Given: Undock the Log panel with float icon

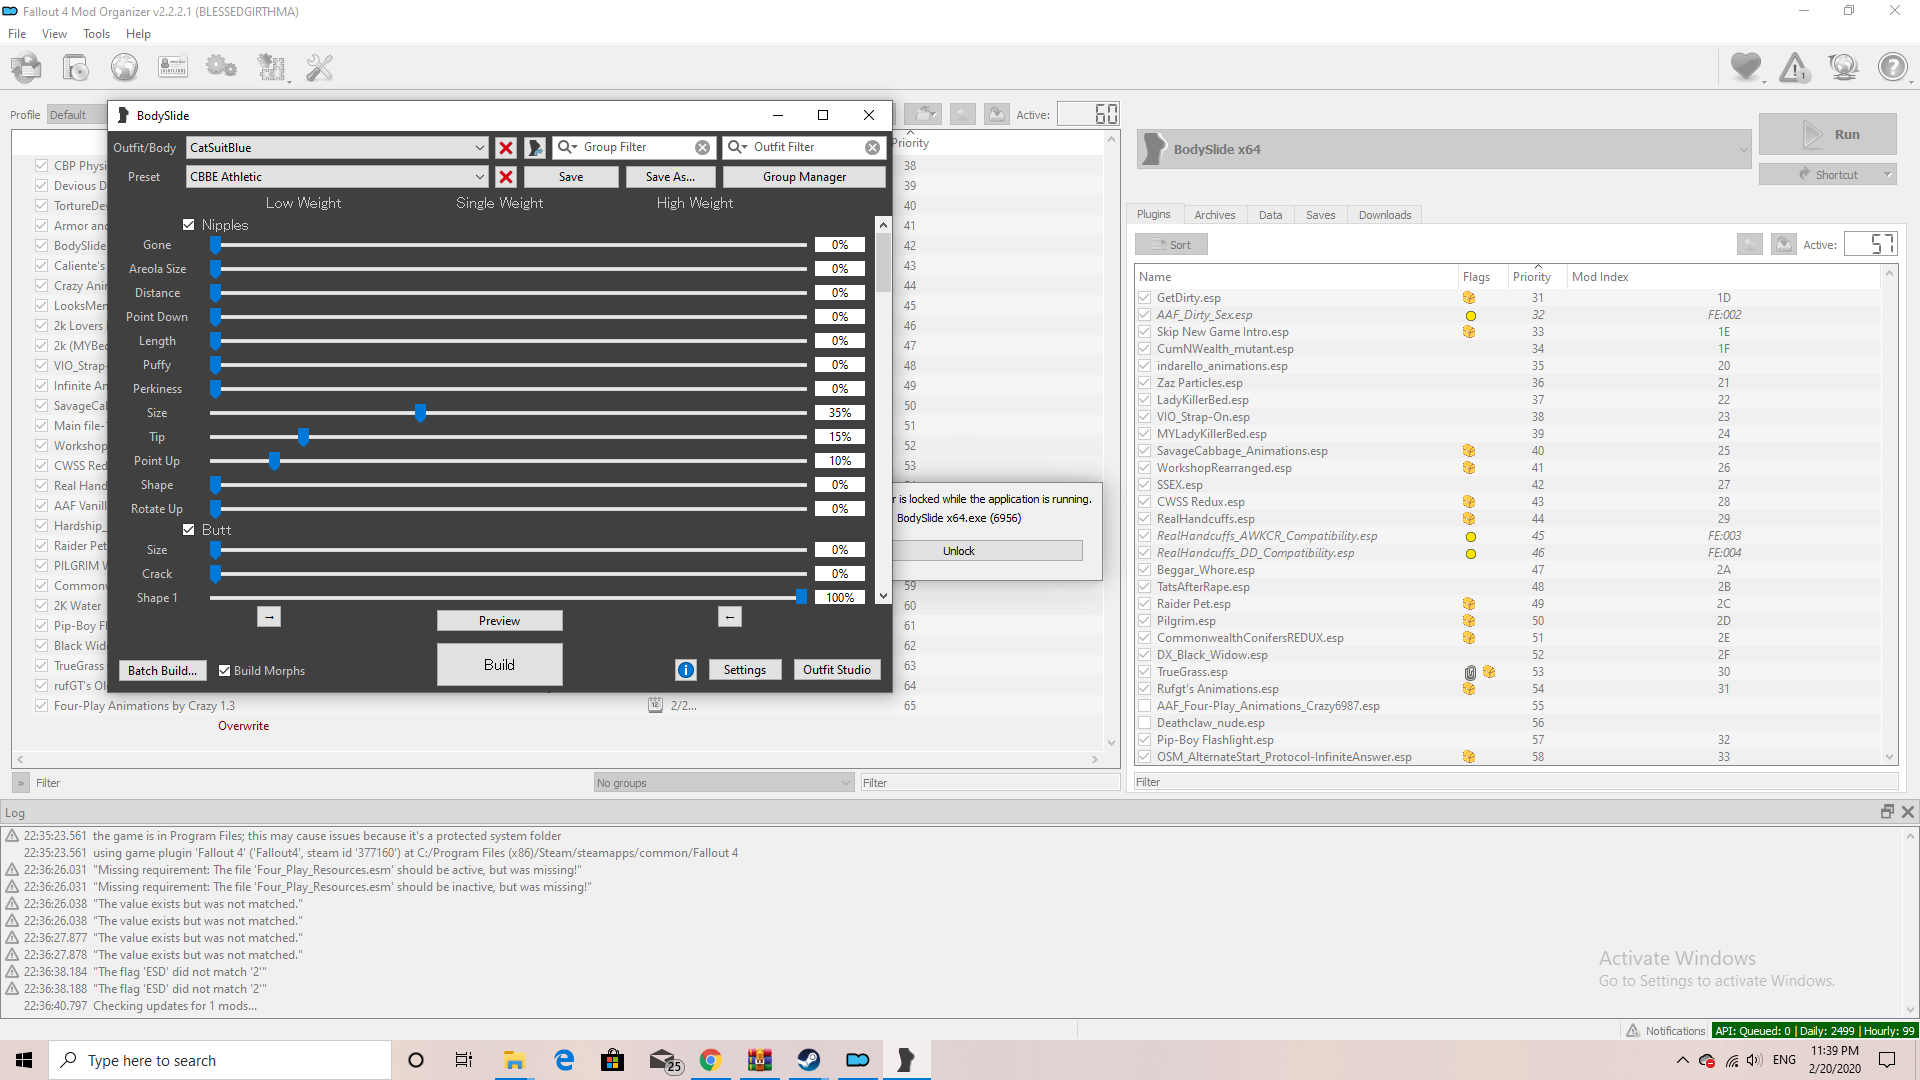Looking at the screenshot, I should point(1887,812).
